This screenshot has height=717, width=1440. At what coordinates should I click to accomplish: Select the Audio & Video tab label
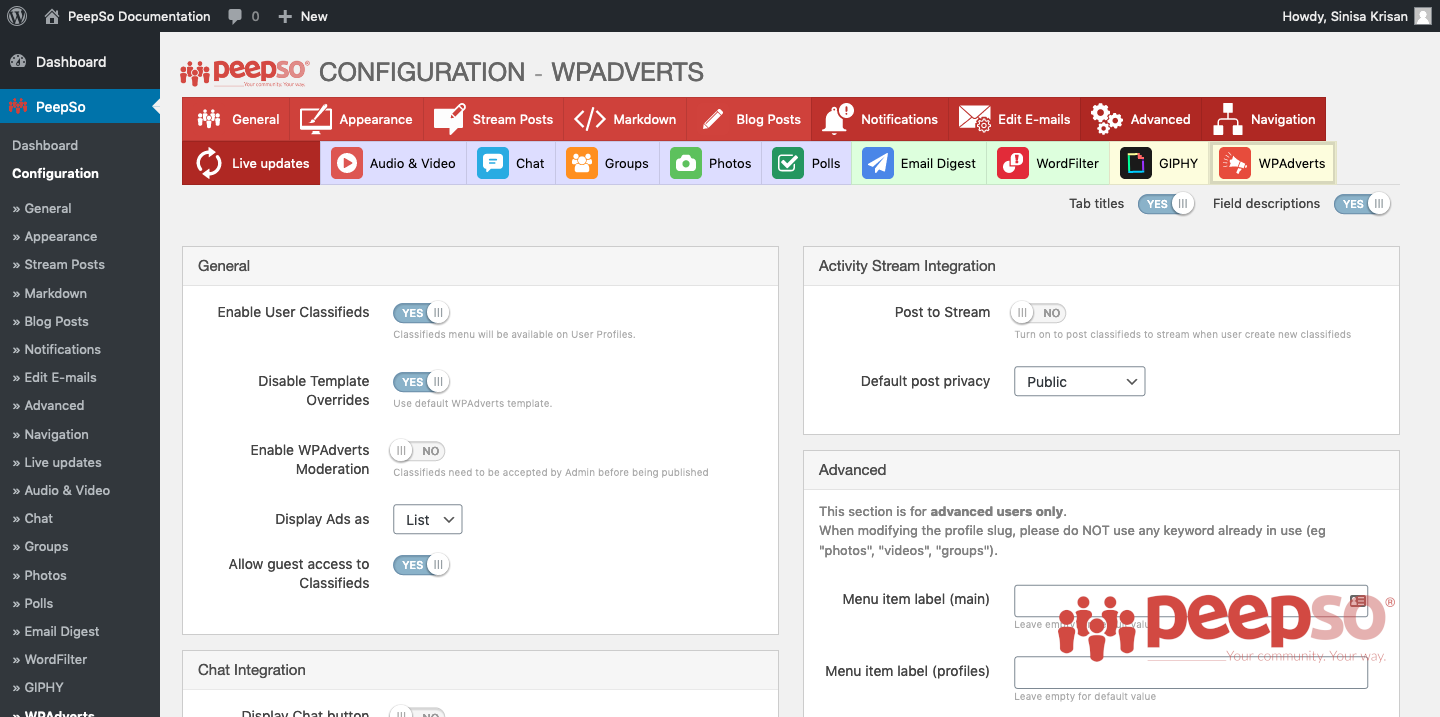click(x=413, y=164)
